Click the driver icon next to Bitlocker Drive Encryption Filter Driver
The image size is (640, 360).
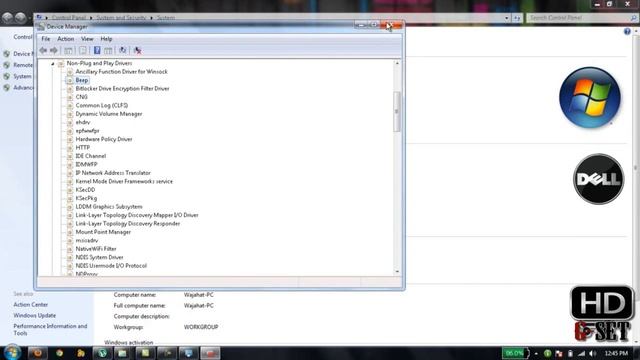(70, 89)
